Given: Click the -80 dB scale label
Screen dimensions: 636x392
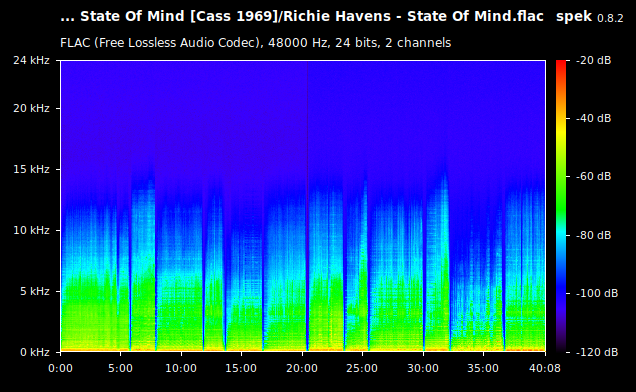Looking at the screenshot, I should click(593, 235).
